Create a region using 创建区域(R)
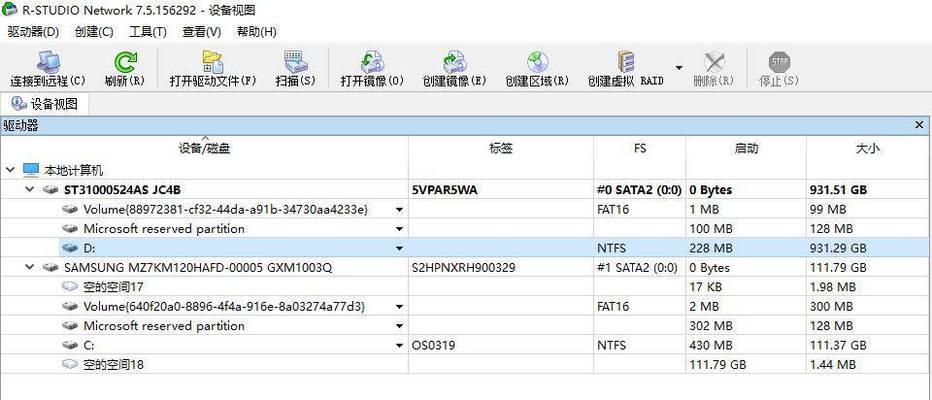 537,62
